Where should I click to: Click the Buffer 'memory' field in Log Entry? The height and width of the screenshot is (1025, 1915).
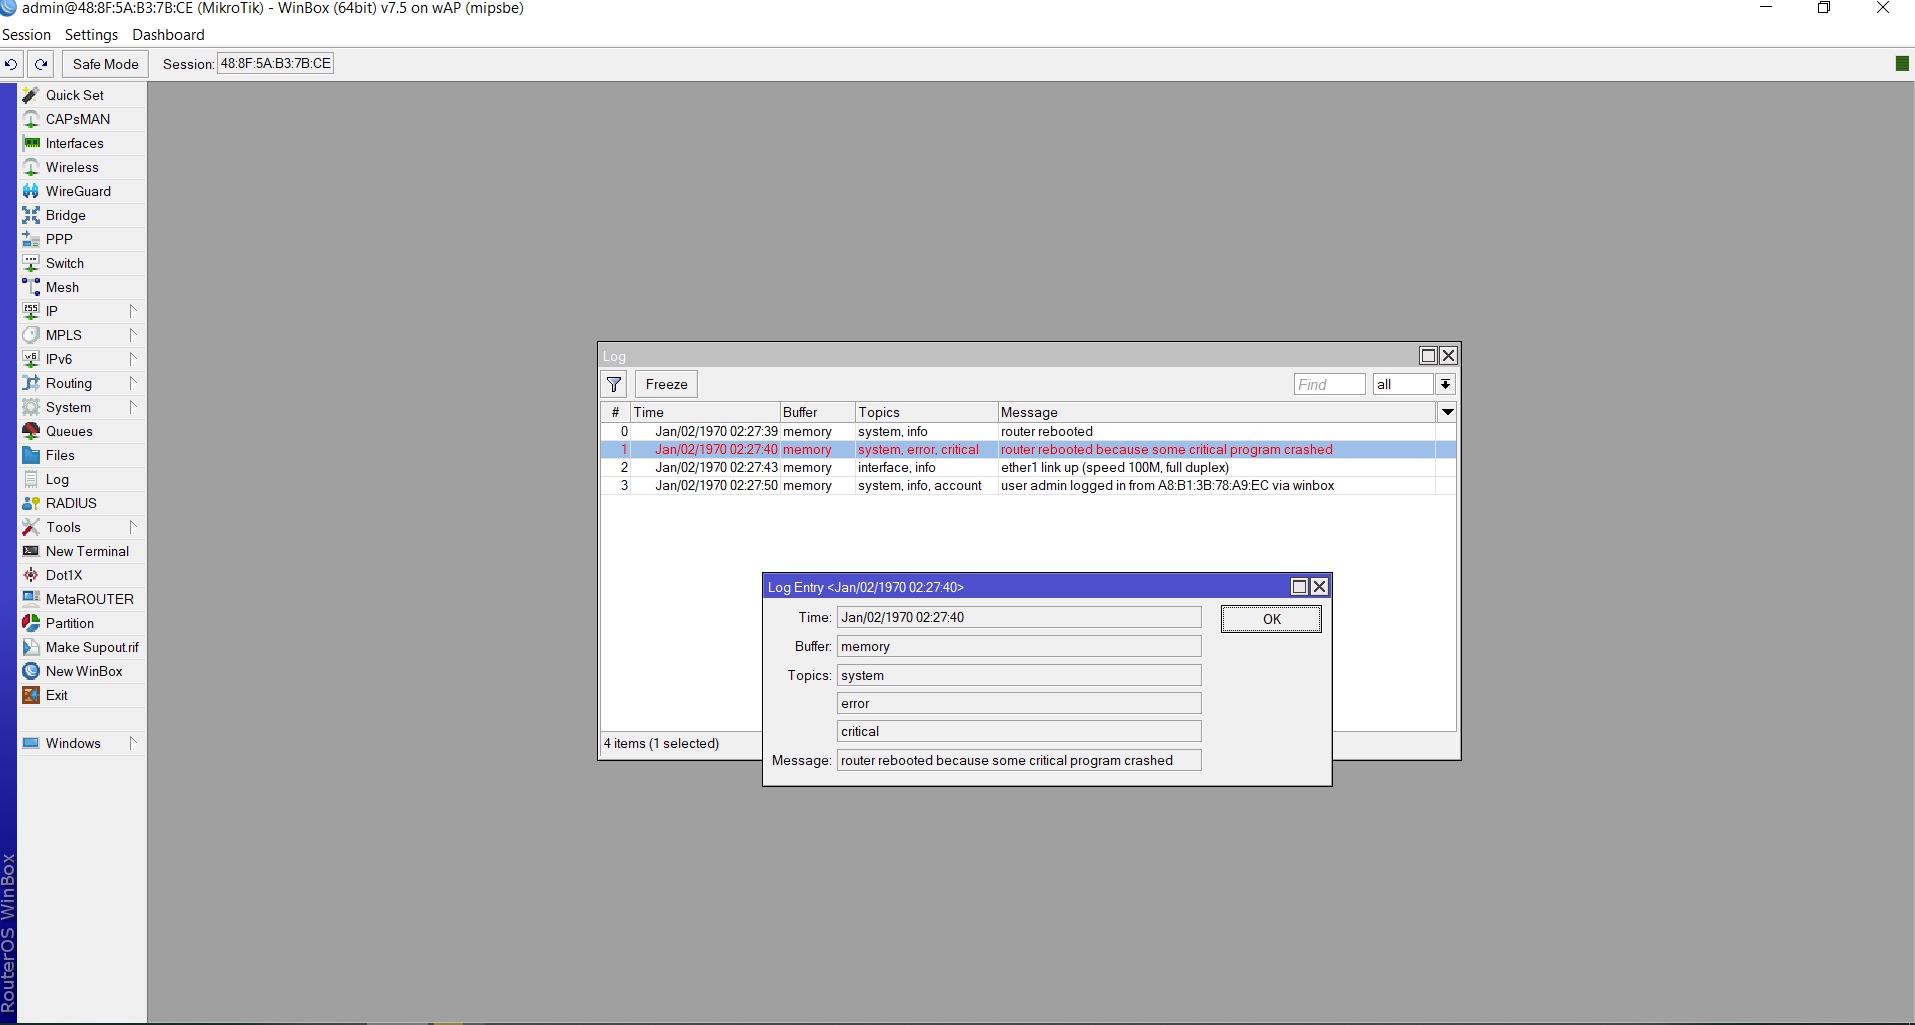point(1019,646)
